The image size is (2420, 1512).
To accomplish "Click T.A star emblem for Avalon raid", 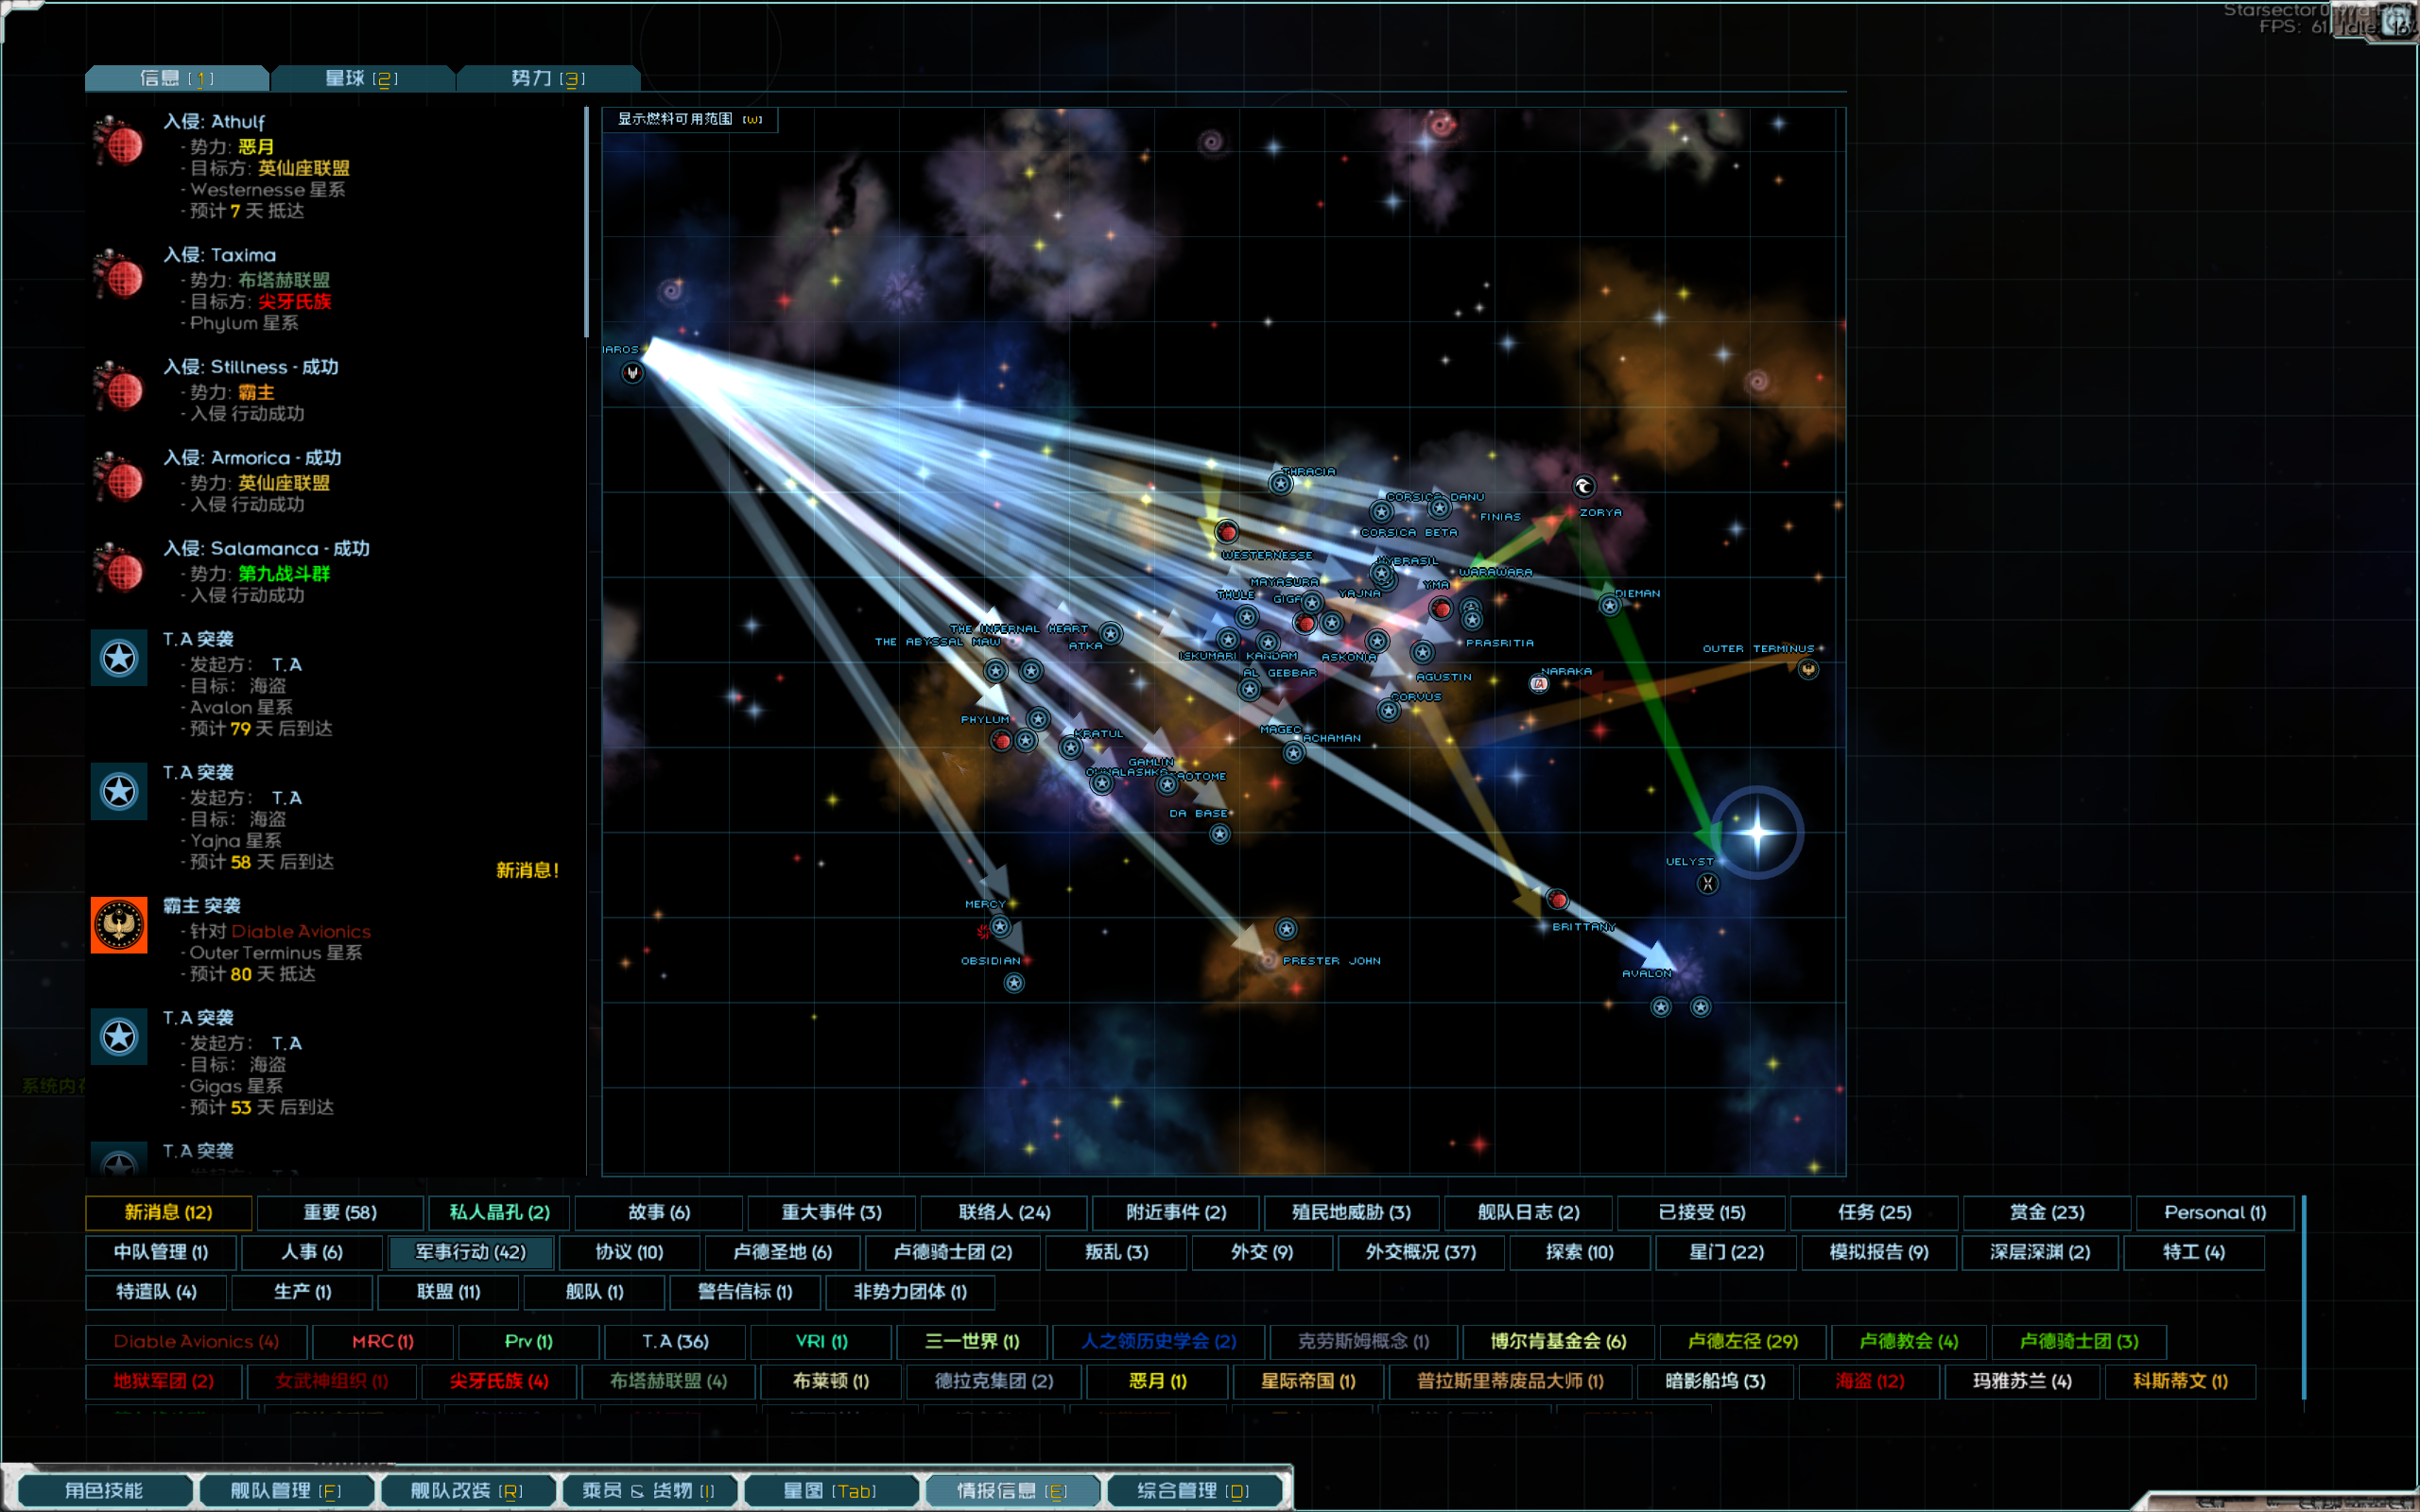I will tap(119, 658).
